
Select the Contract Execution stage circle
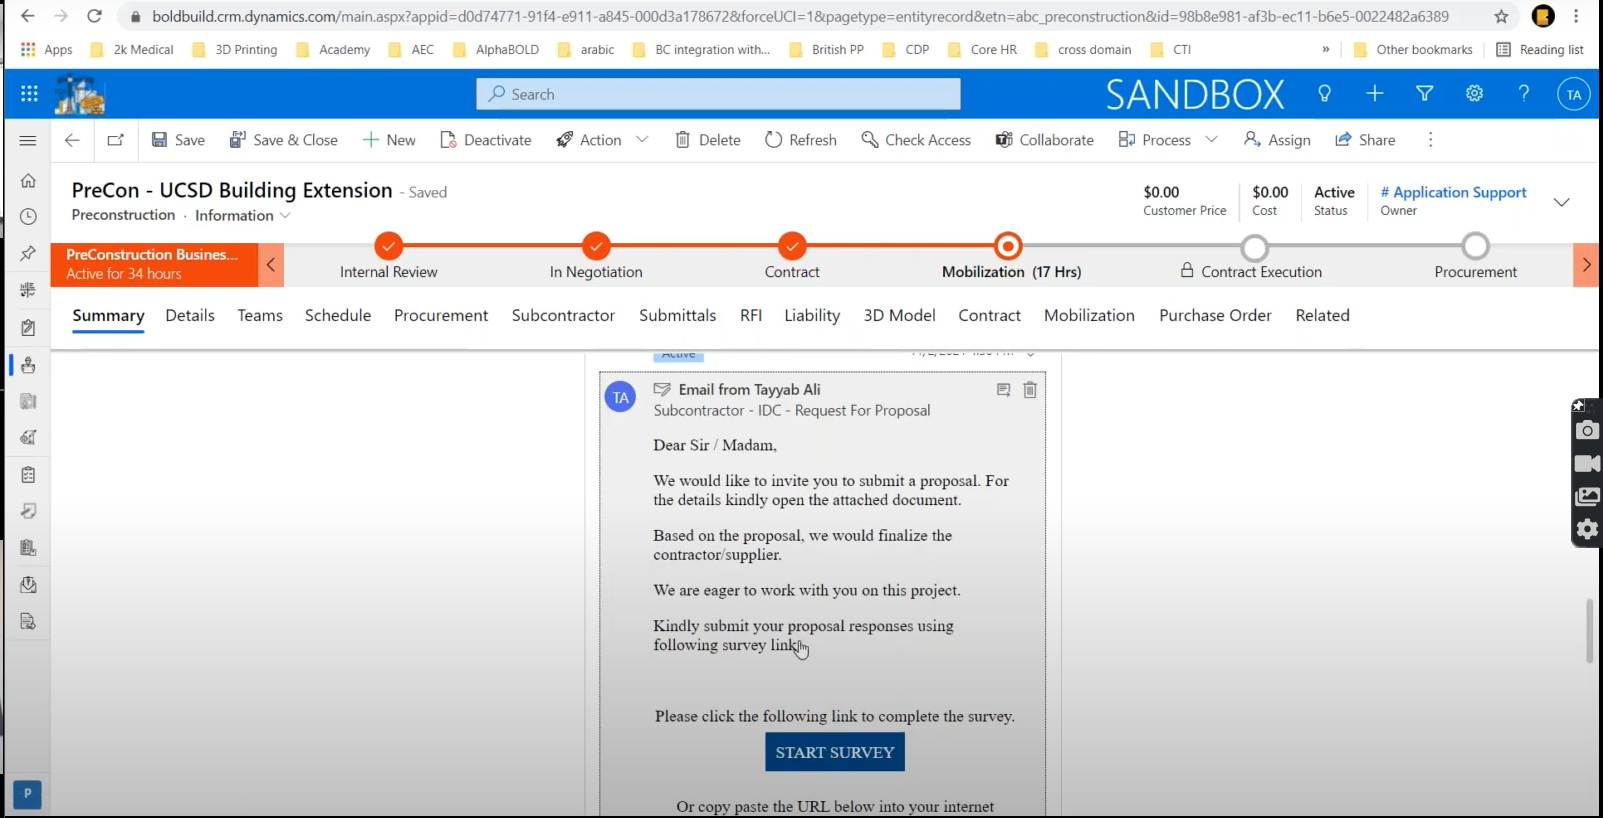coord(1254,247)
